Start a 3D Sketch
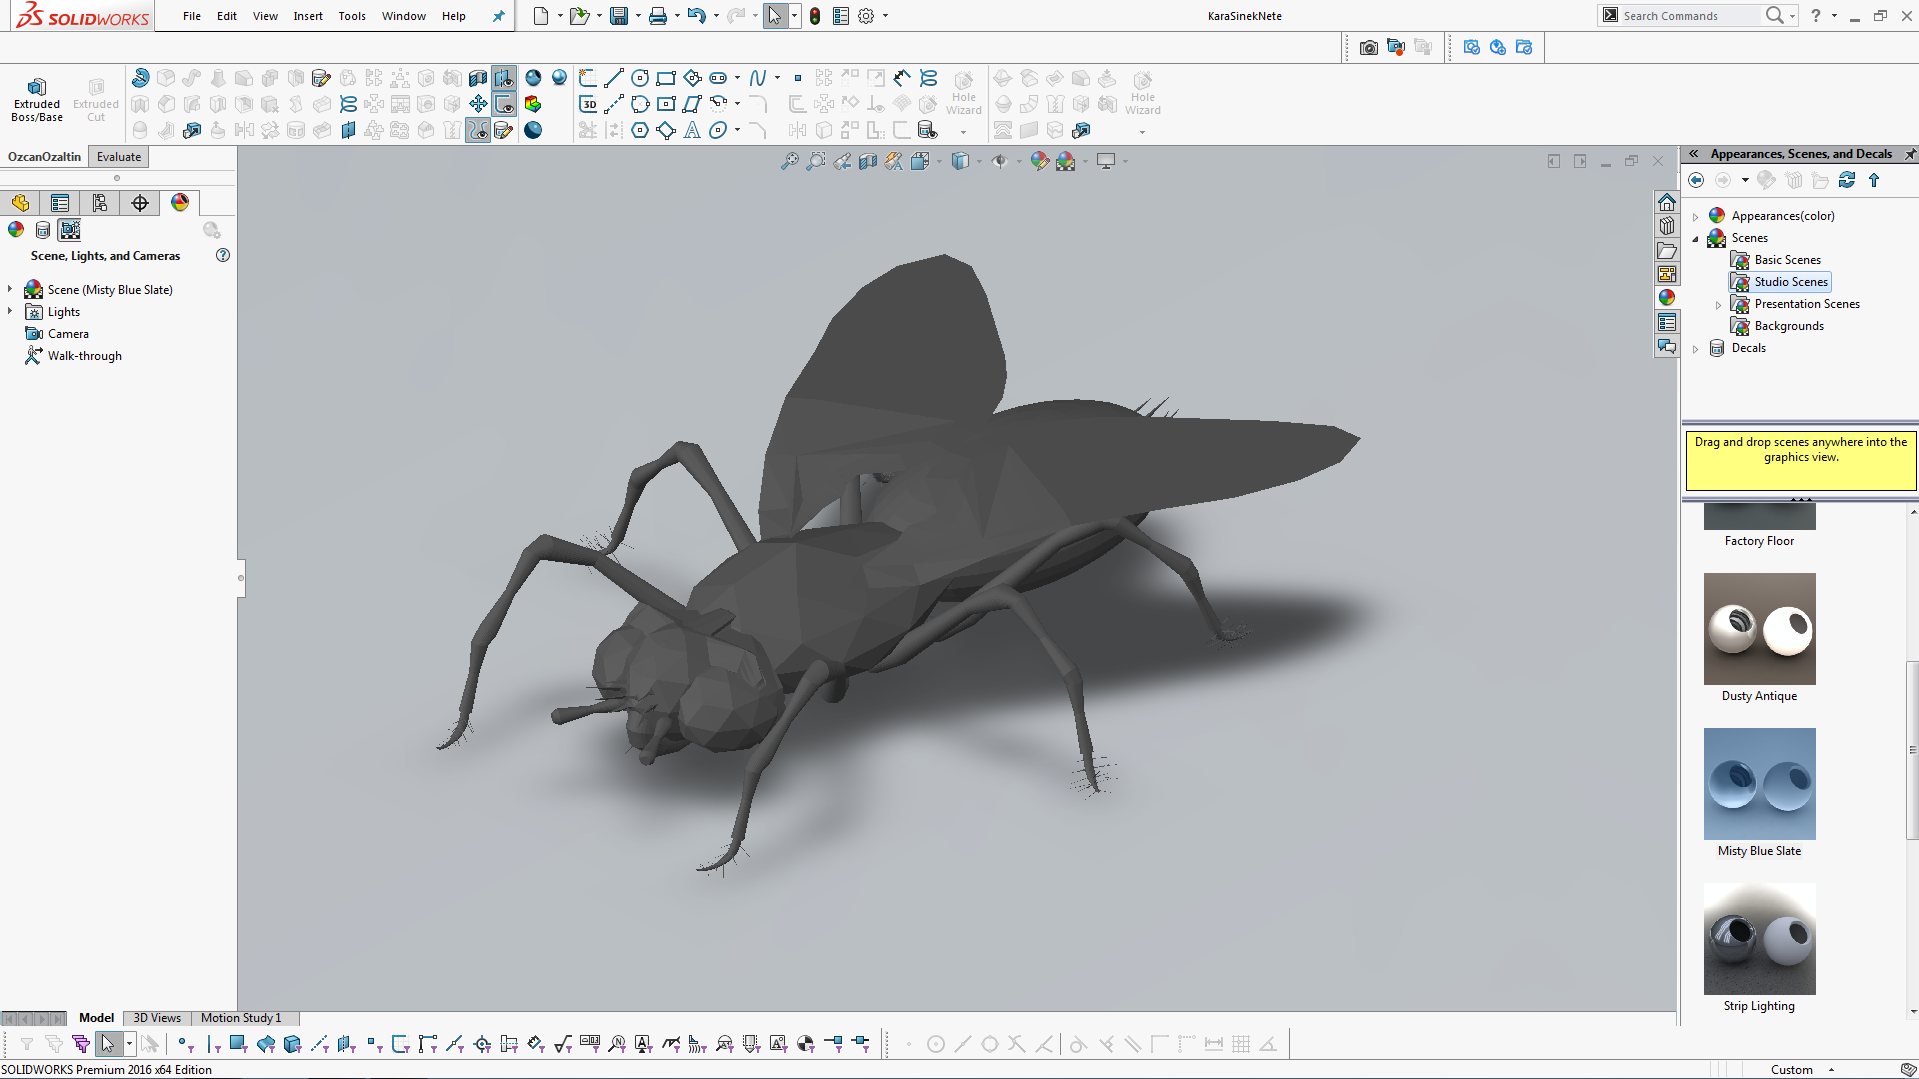 tap(588, 104)
